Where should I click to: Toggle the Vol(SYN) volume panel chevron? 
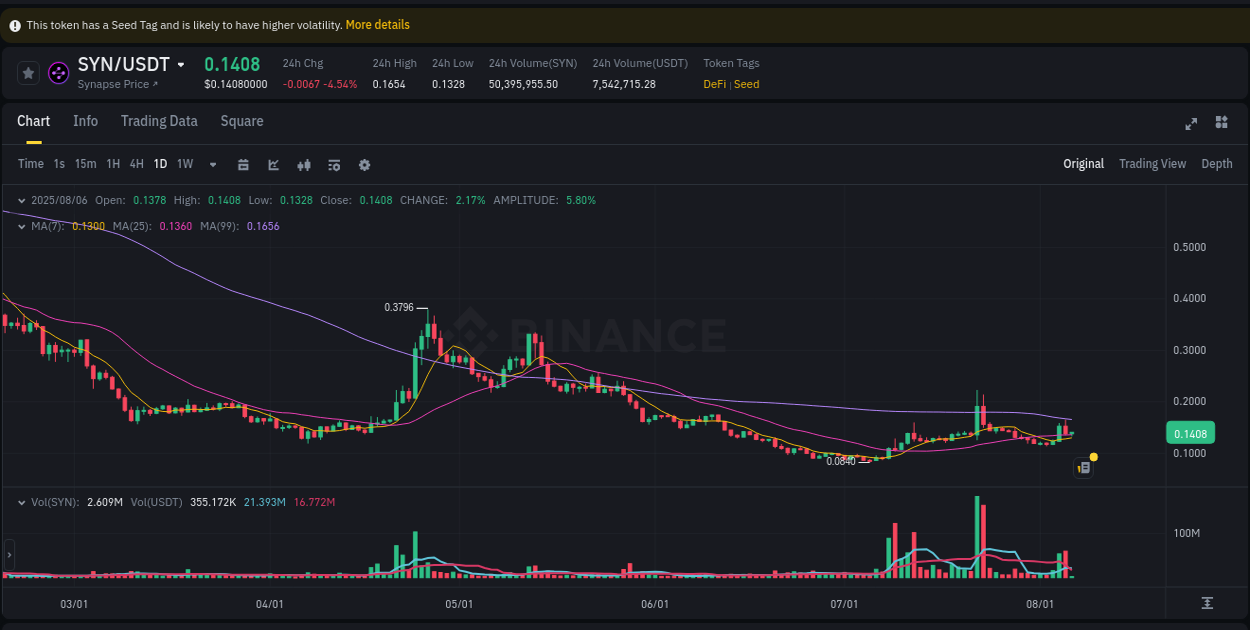coord(22,502)
